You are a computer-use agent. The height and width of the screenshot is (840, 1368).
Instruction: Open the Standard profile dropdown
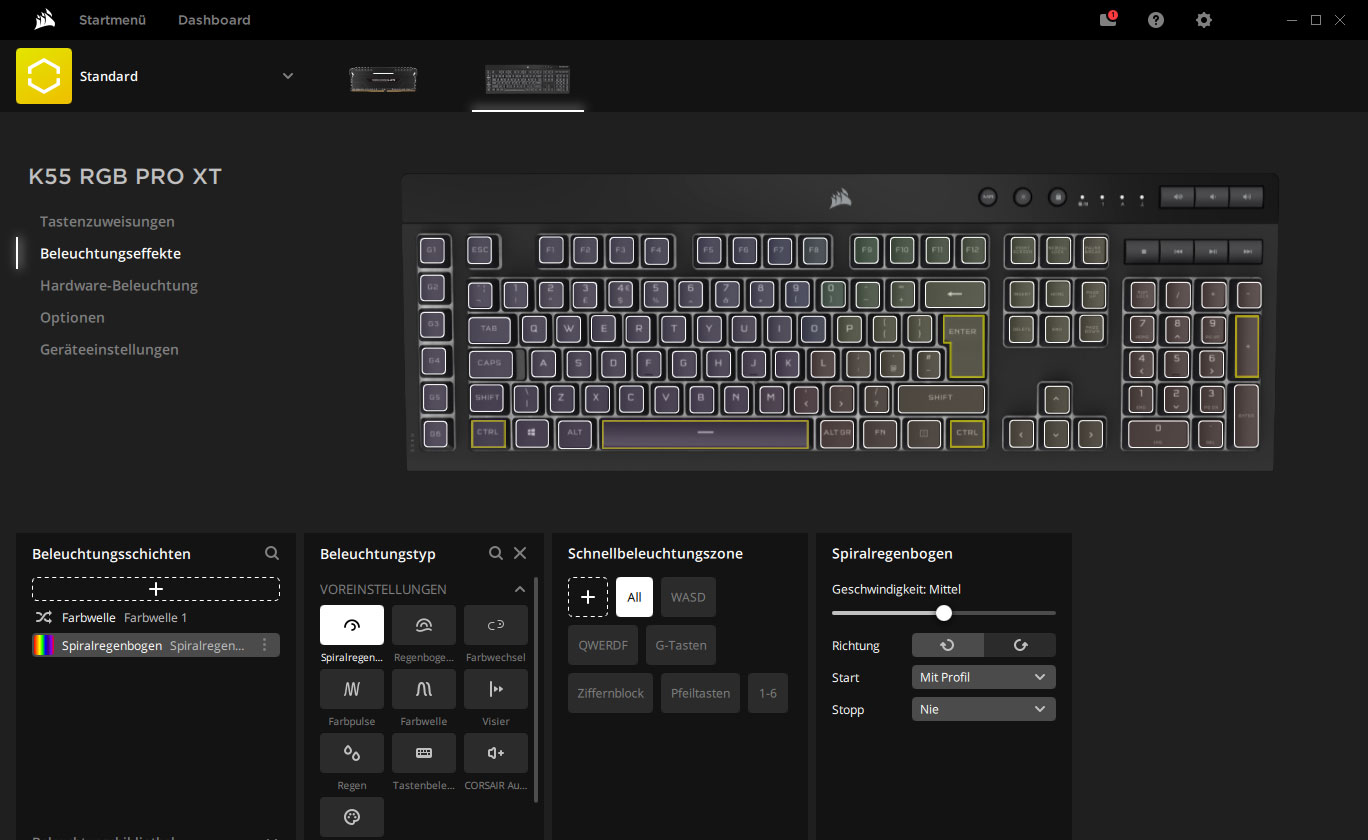pos(288,76)
